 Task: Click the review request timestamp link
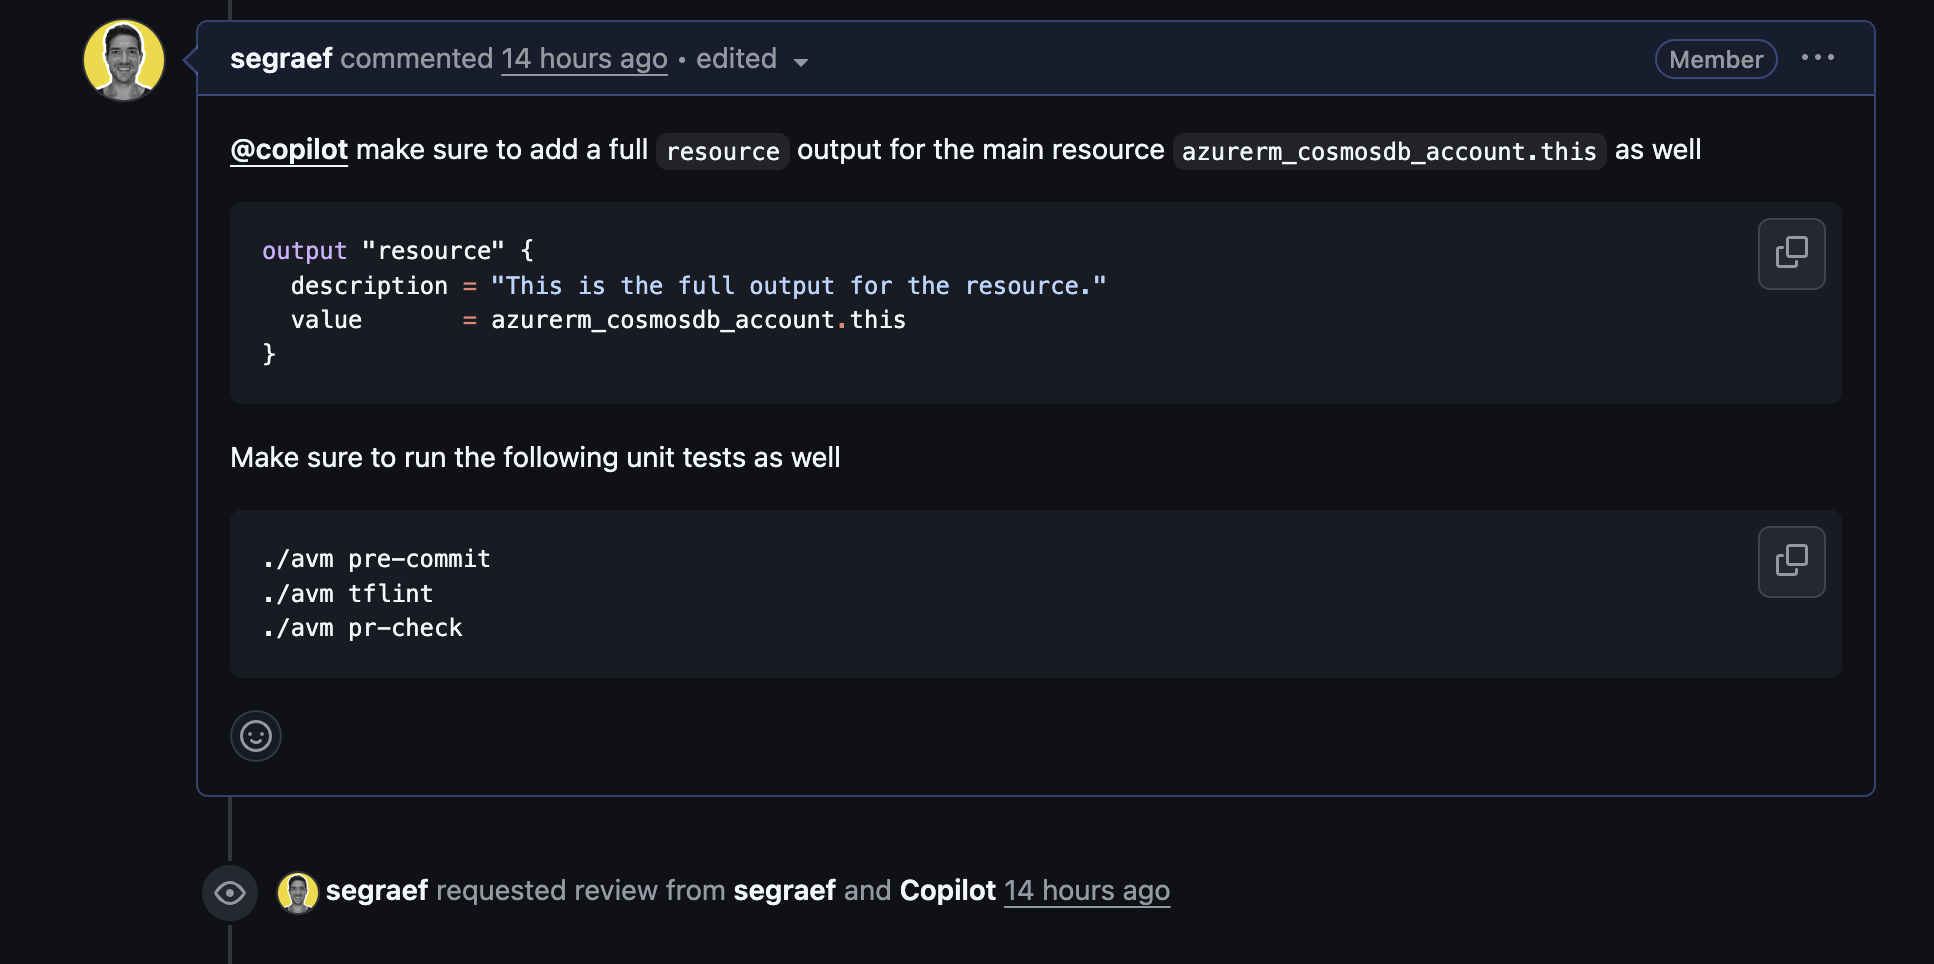point(1086,890)
